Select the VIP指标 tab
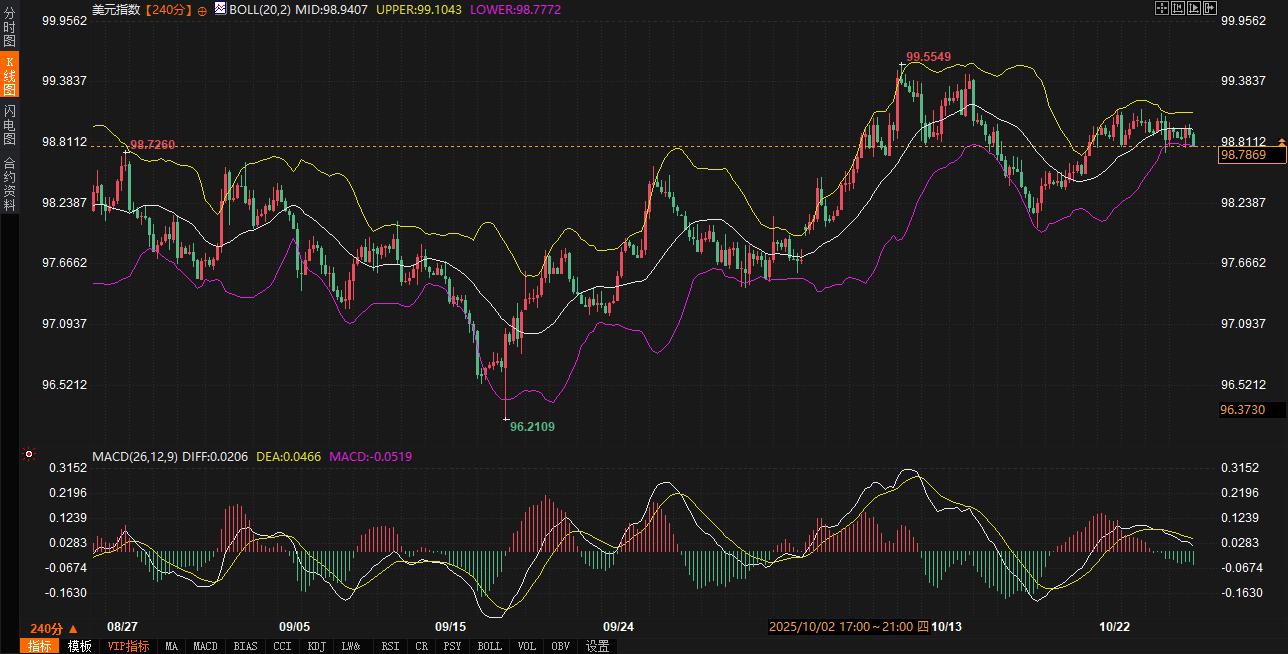 (129, 646)
